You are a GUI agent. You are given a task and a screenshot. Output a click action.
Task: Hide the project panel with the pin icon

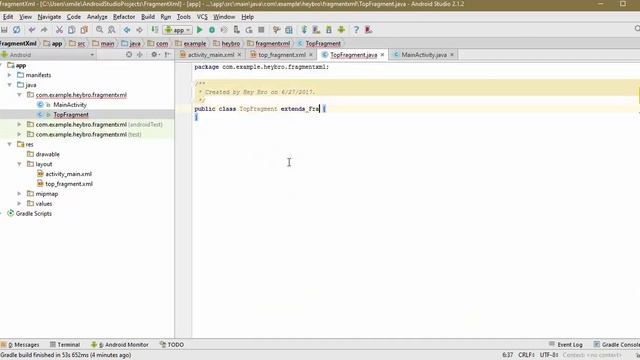(x=167, y=54)
